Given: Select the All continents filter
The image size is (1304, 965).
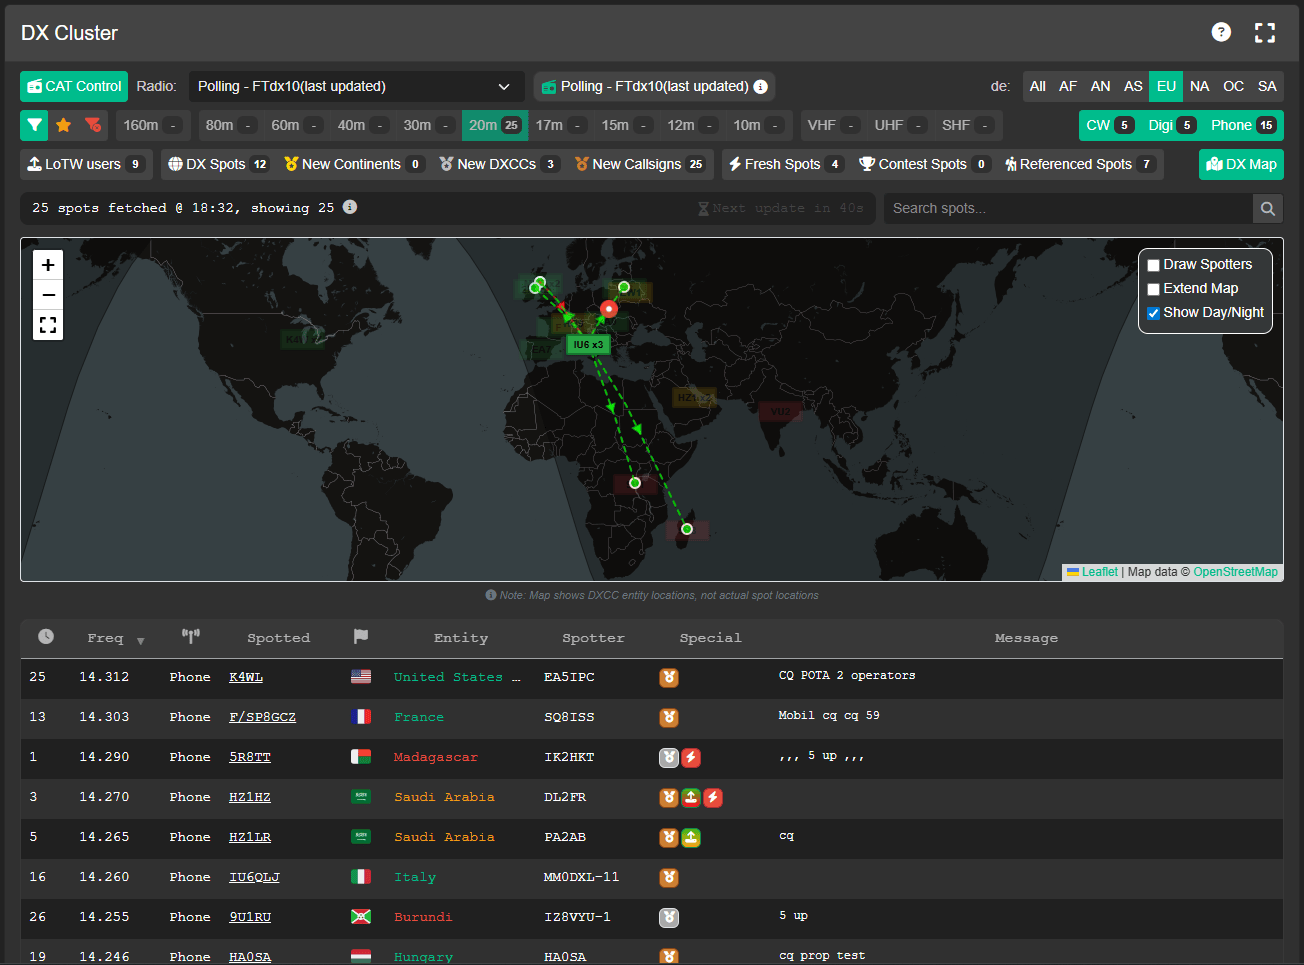Looking at the screenshot, I should click(x=1038, y=86).
